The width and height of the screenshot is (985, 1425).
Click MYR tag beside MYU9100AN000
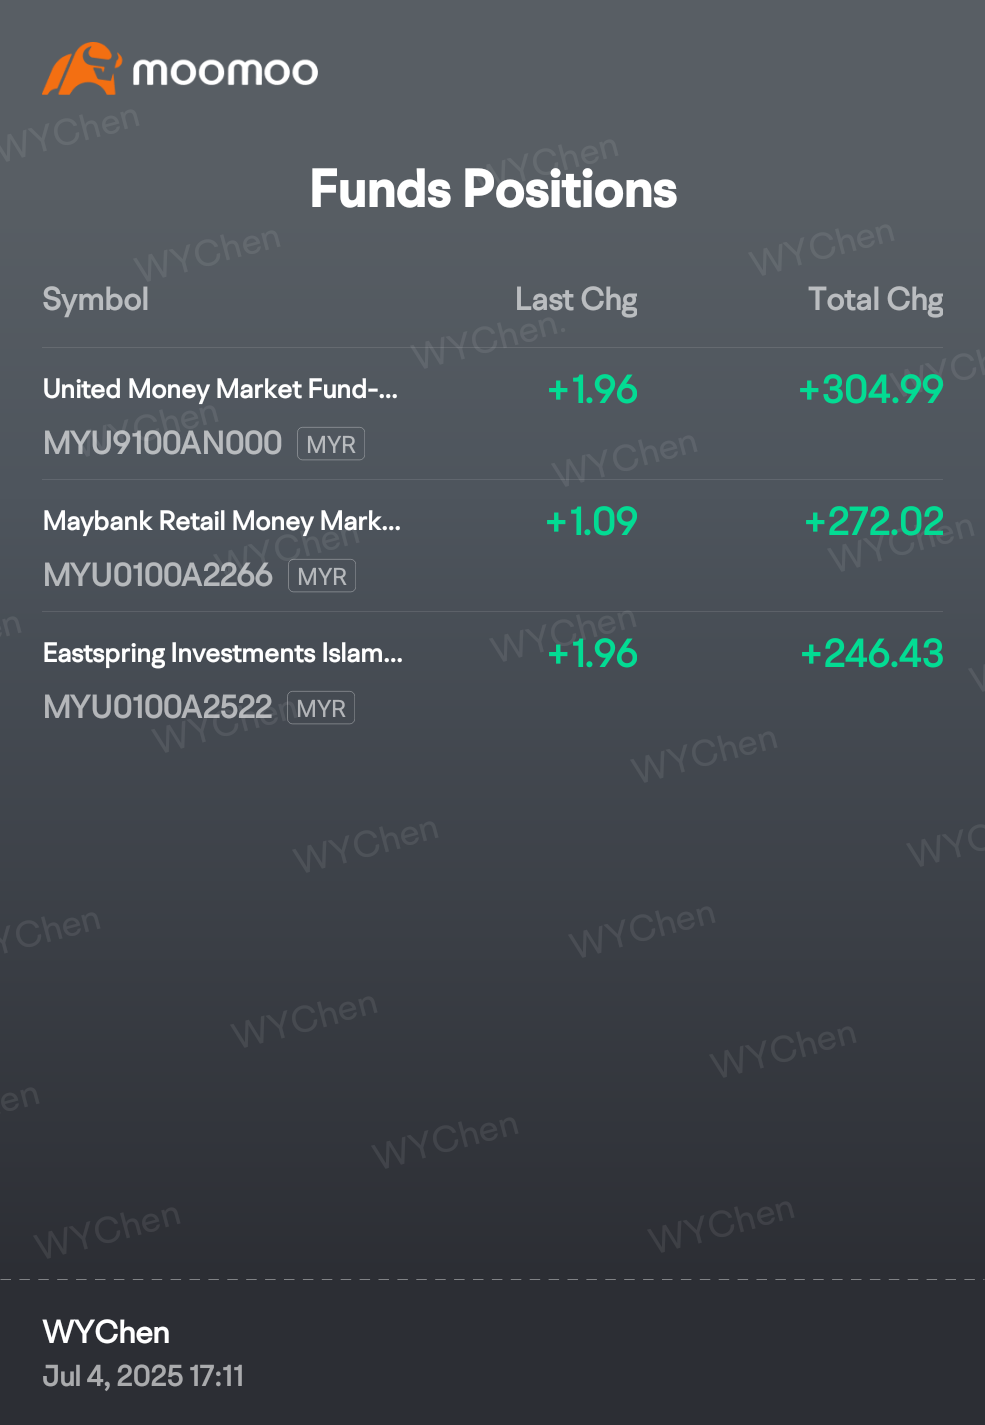coord(331,444)
